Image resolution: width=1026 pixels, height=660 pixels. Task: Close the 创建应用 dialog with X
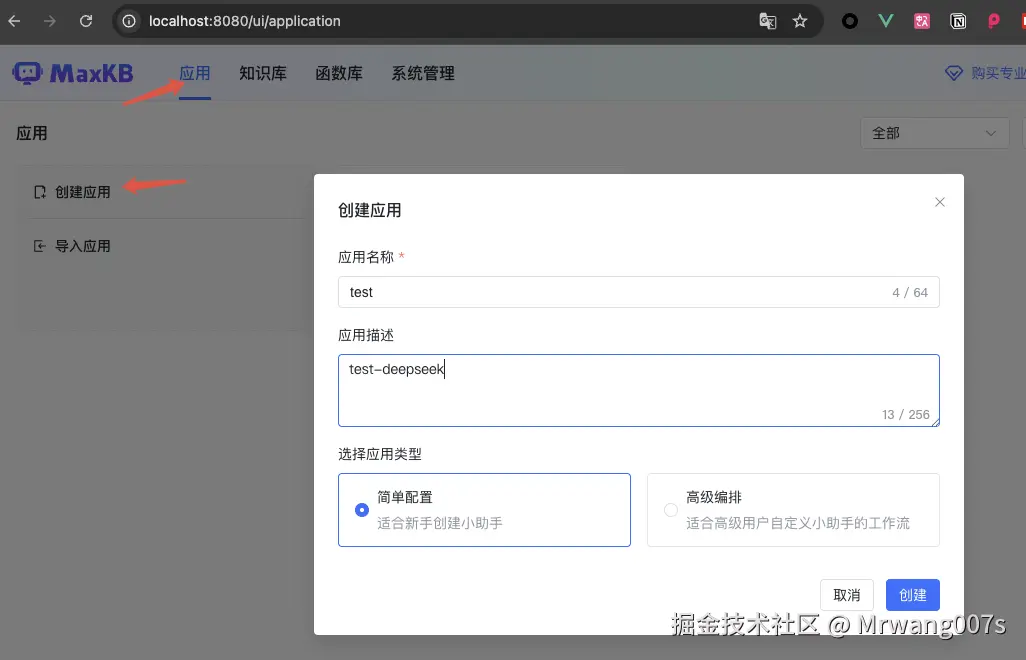(x=940, y=202)
